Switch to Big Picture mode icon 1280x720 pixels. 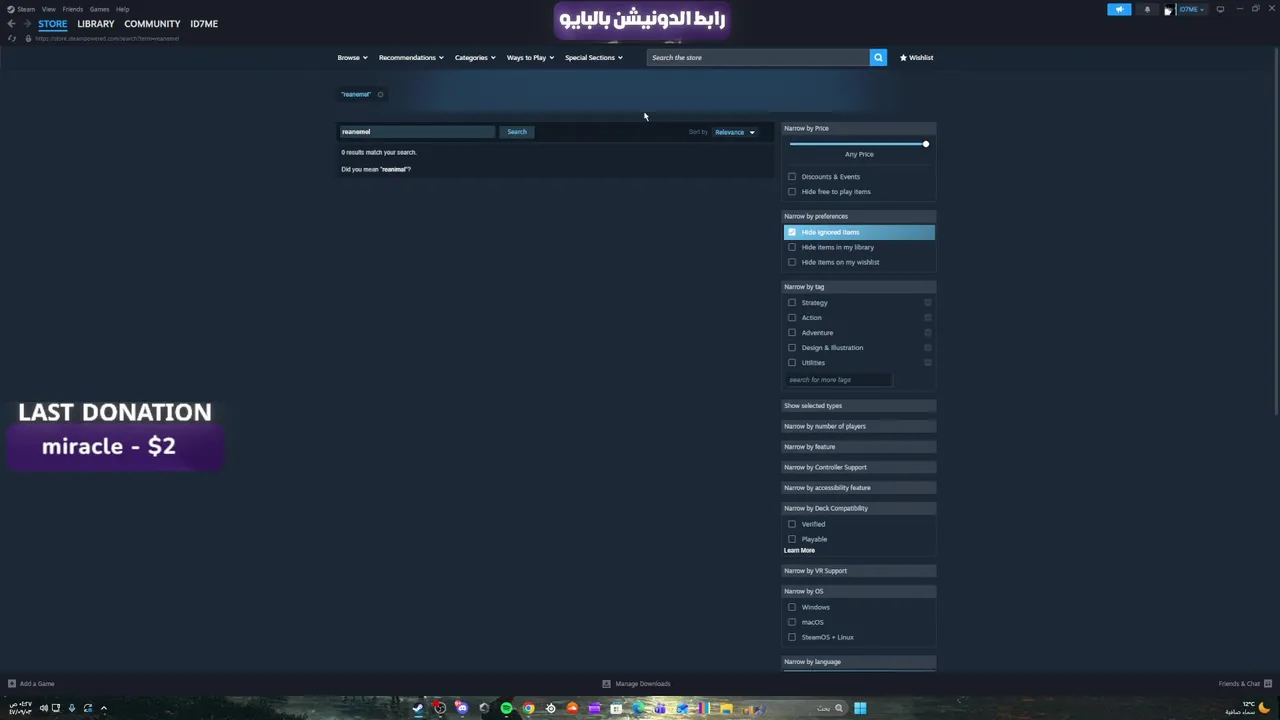[1220, 9]
